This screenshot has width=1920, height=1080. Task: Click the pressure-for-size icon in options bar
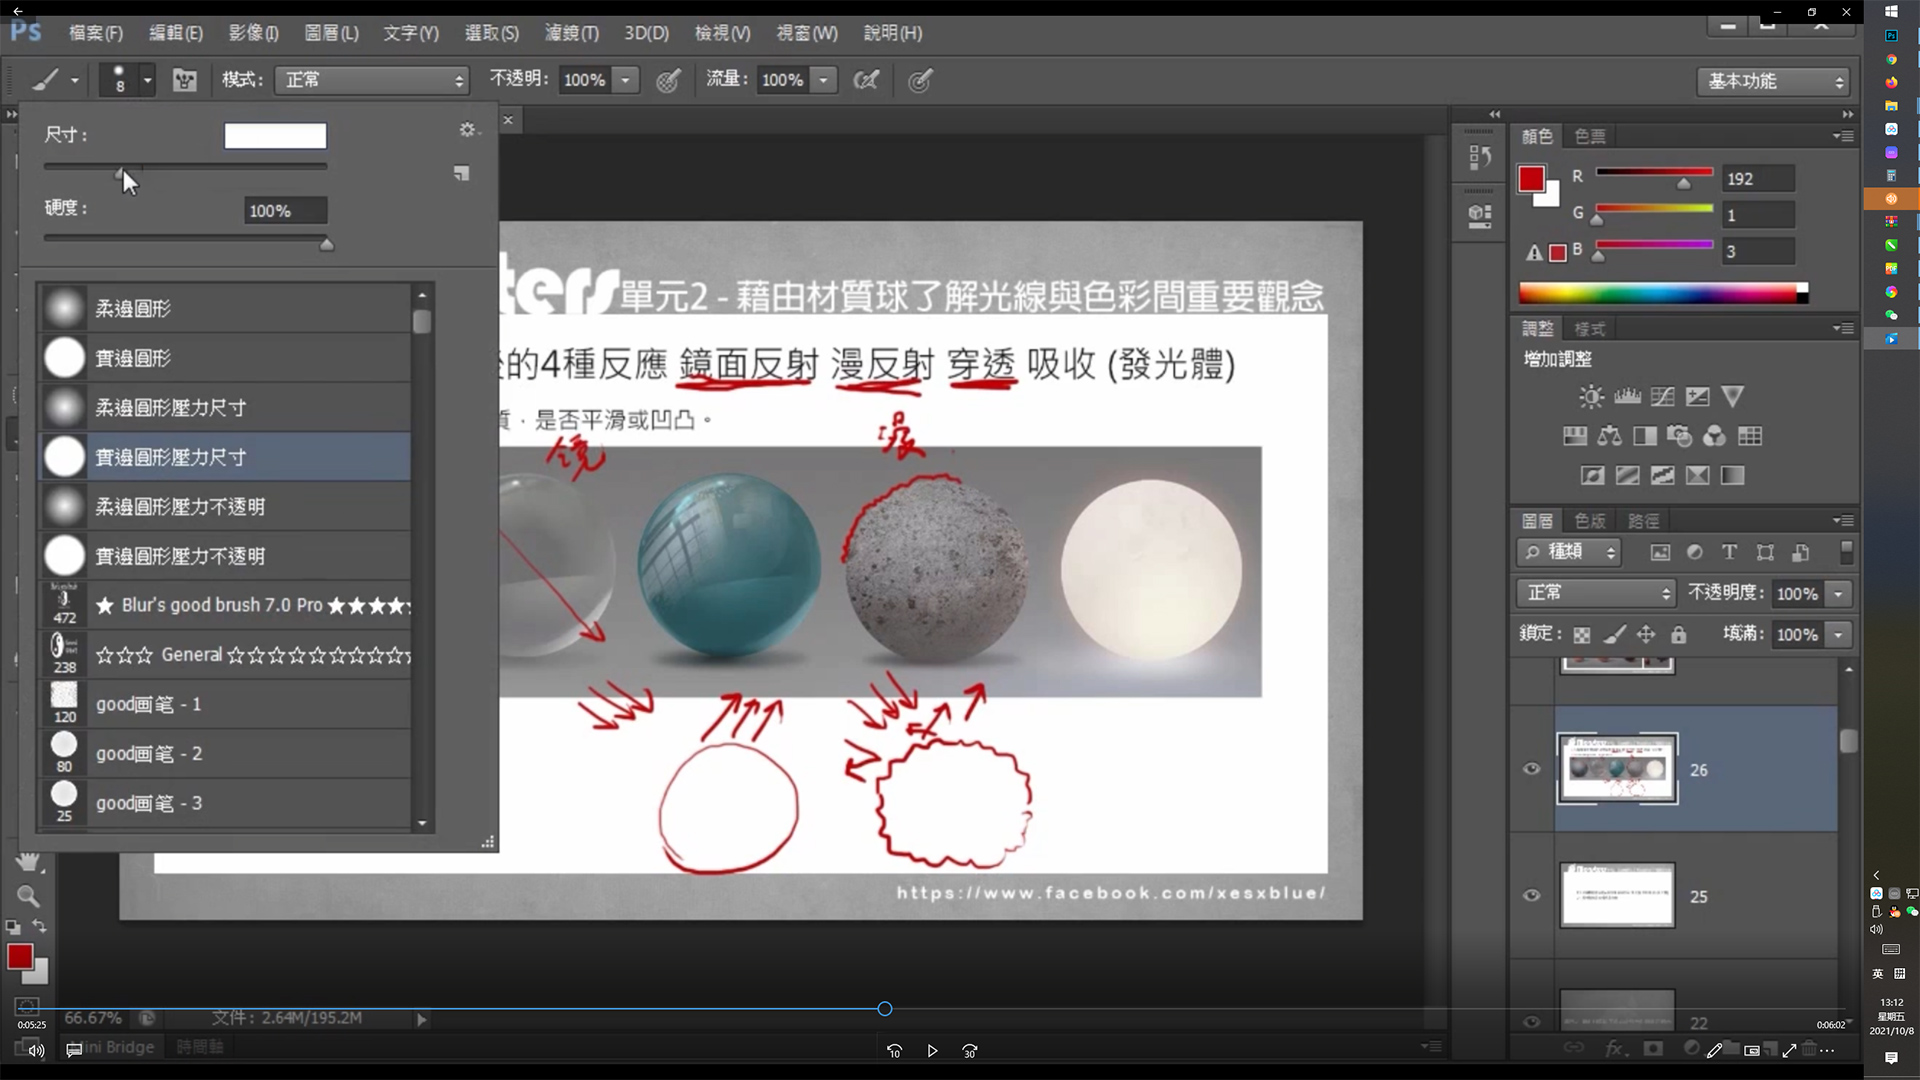[x=920, y=80]
